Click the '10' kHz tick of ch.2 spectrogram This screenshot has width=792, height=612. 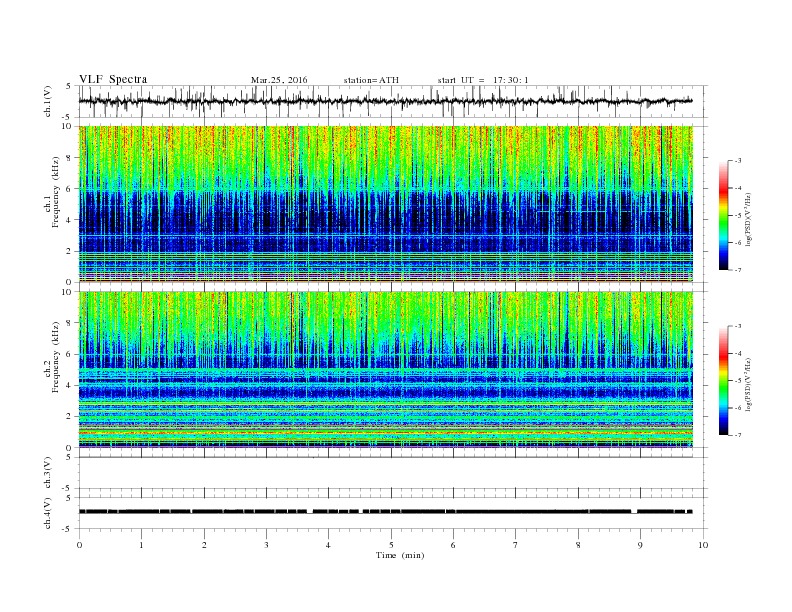click(x=68, y=292)
